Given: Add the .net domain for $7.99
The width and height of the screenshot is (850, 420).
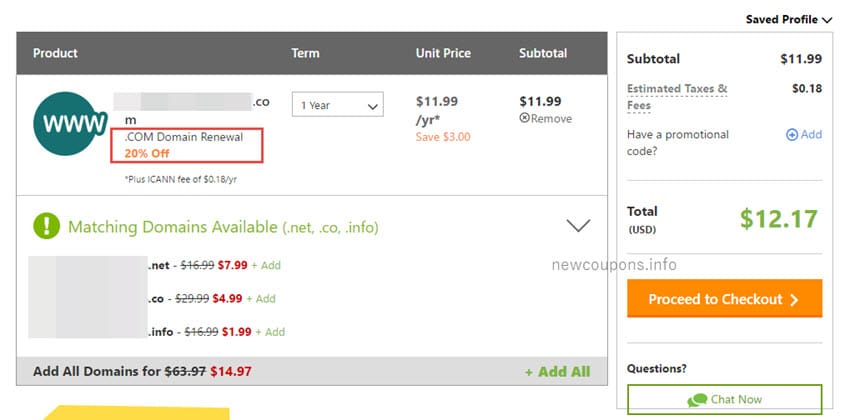Looking at the screenshot, I should [x=266, y=266].
